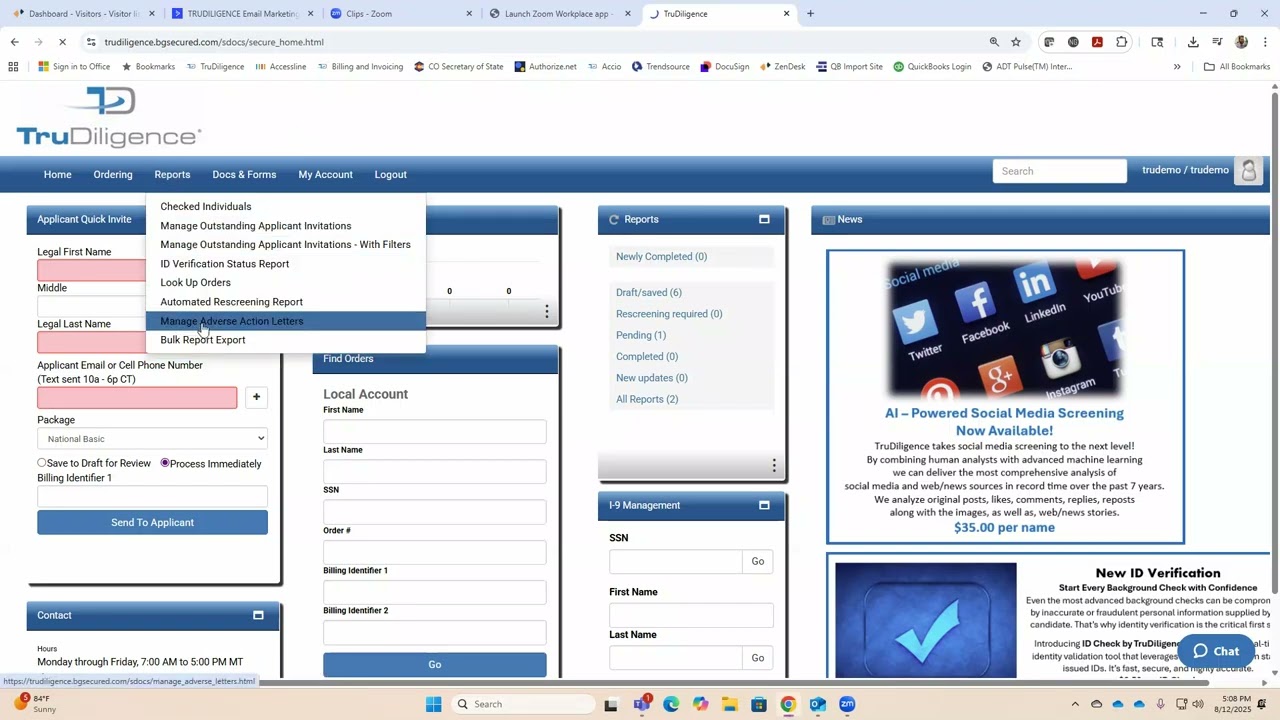The height and width of the screenshot is (720, 1280).
Task: View site information for trudiligence.bgsecured.com
Action: tap(91, 42)
